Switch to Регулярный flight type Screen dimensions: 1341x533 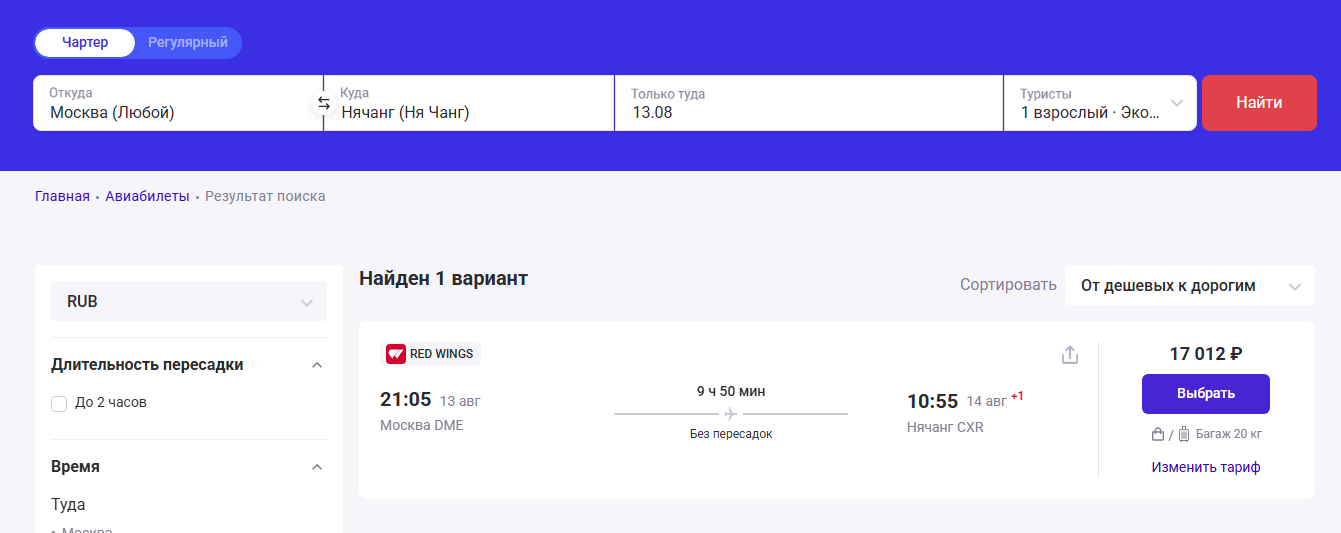[x=188, y=43]
